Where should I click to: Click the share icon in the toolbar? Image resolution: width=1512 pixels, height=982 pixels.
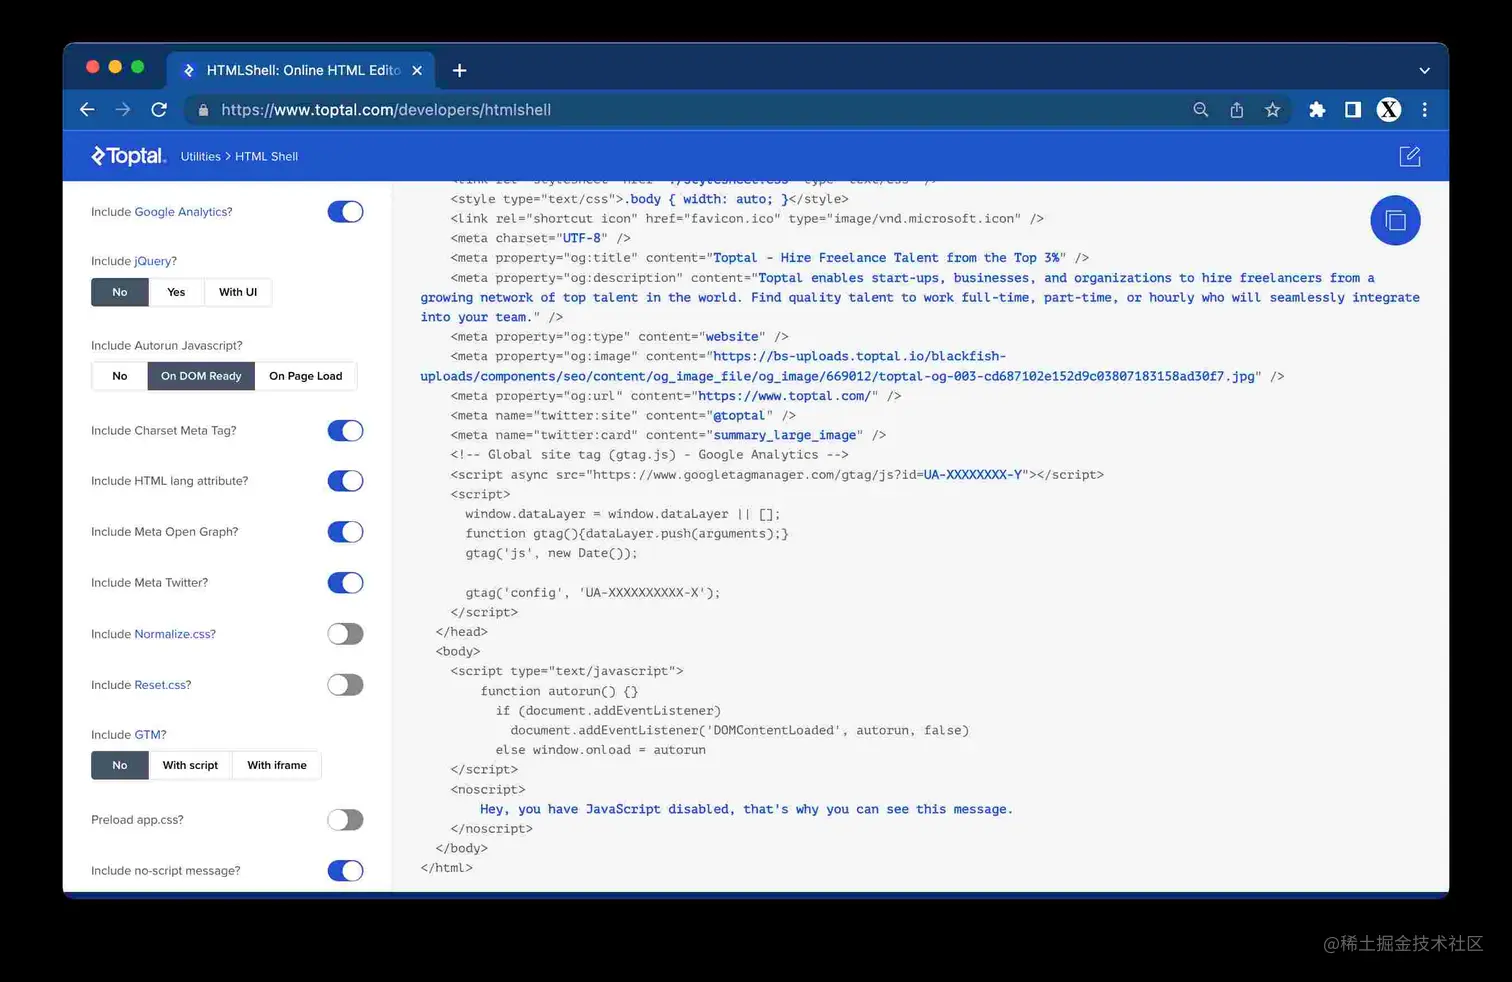coord(1236,110)
